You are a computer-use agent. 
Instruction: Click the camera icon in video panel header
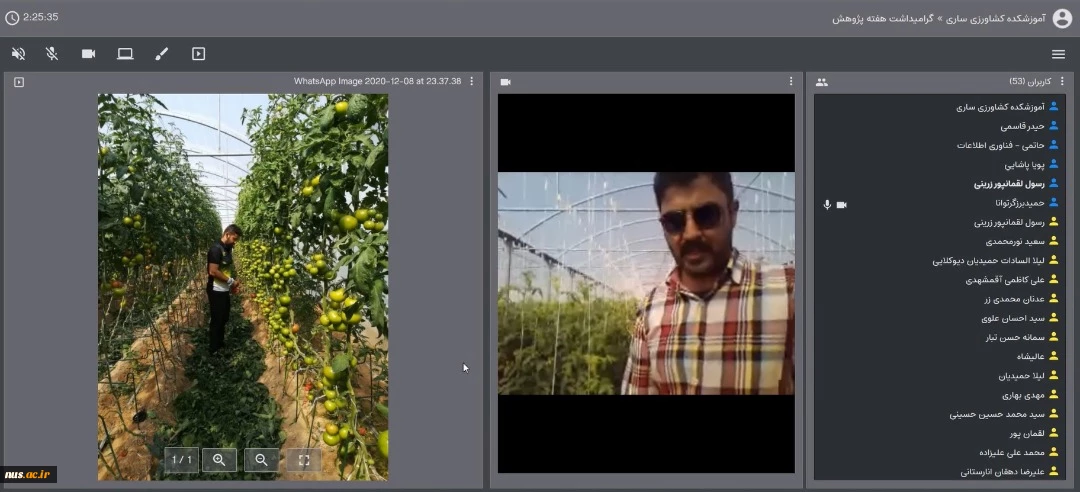coord(506,82)
